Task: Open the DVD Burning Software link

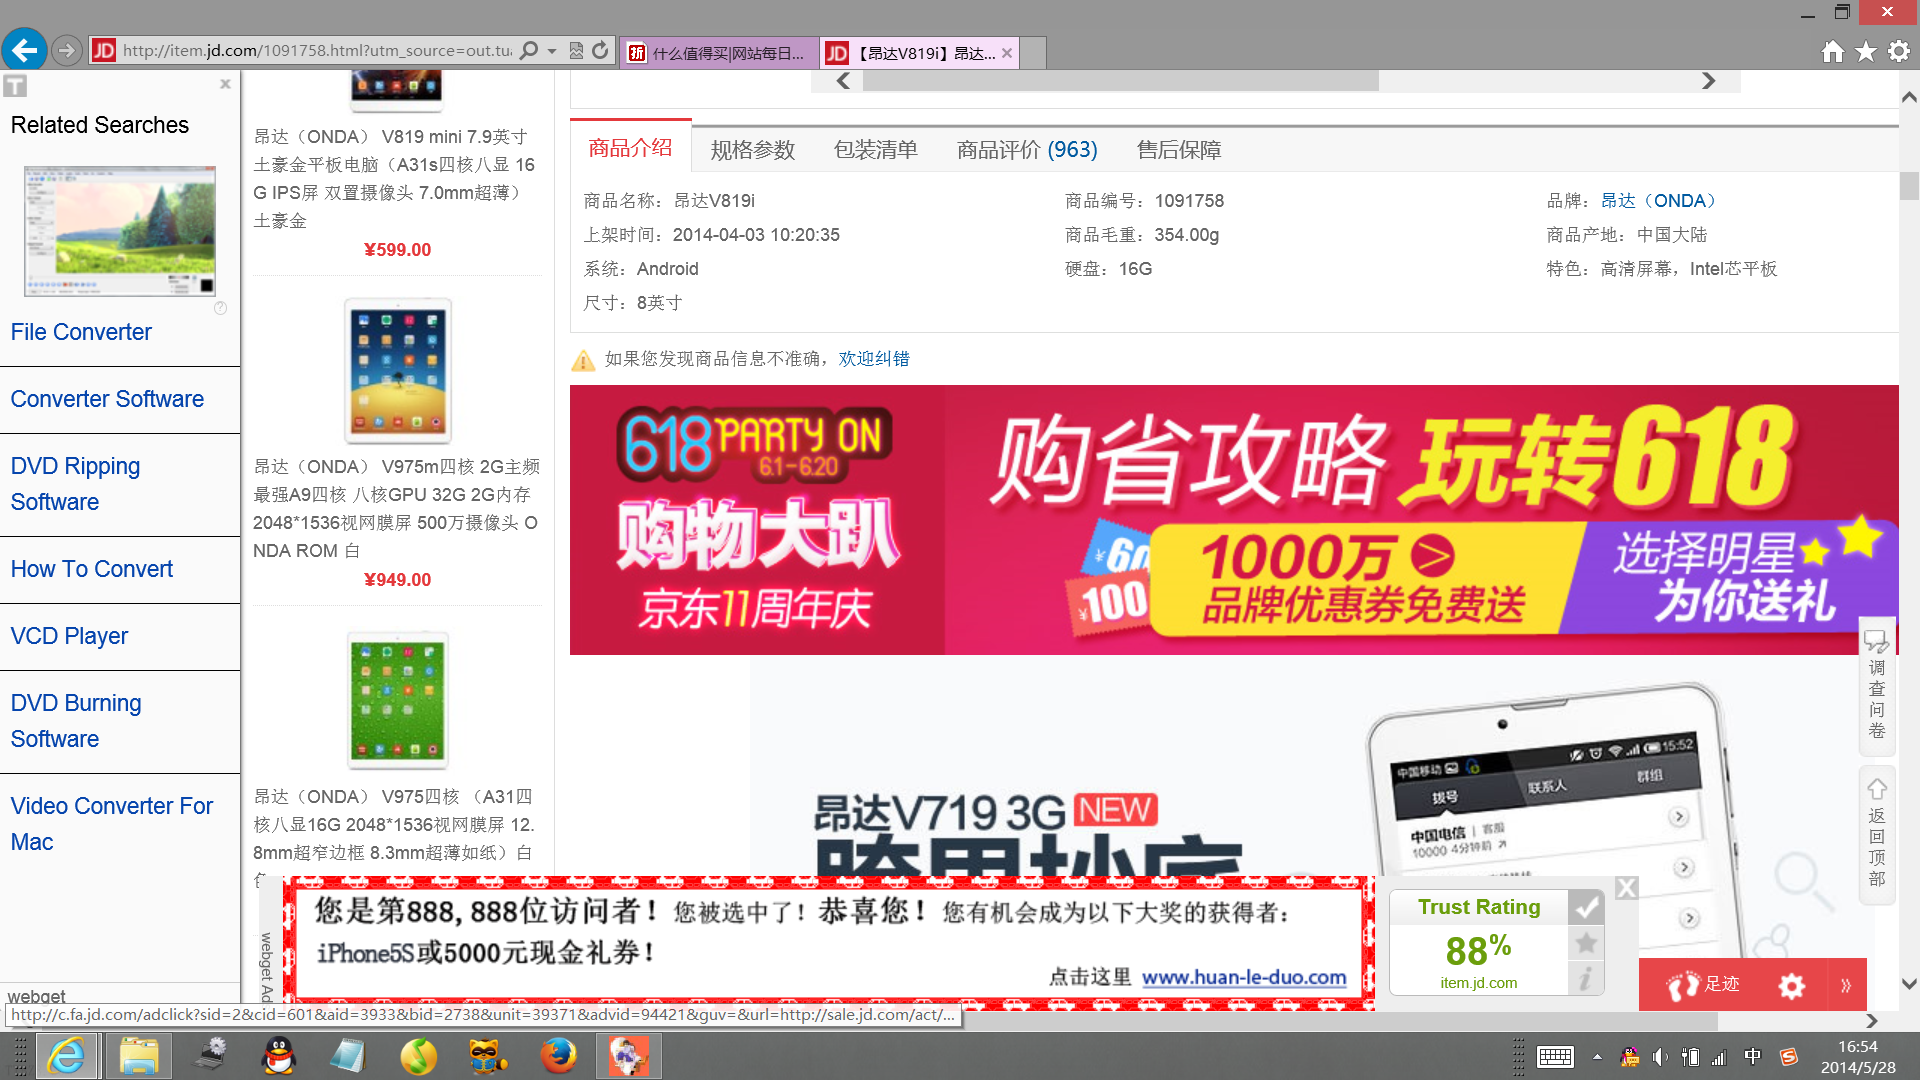Action: pos(76,721)
